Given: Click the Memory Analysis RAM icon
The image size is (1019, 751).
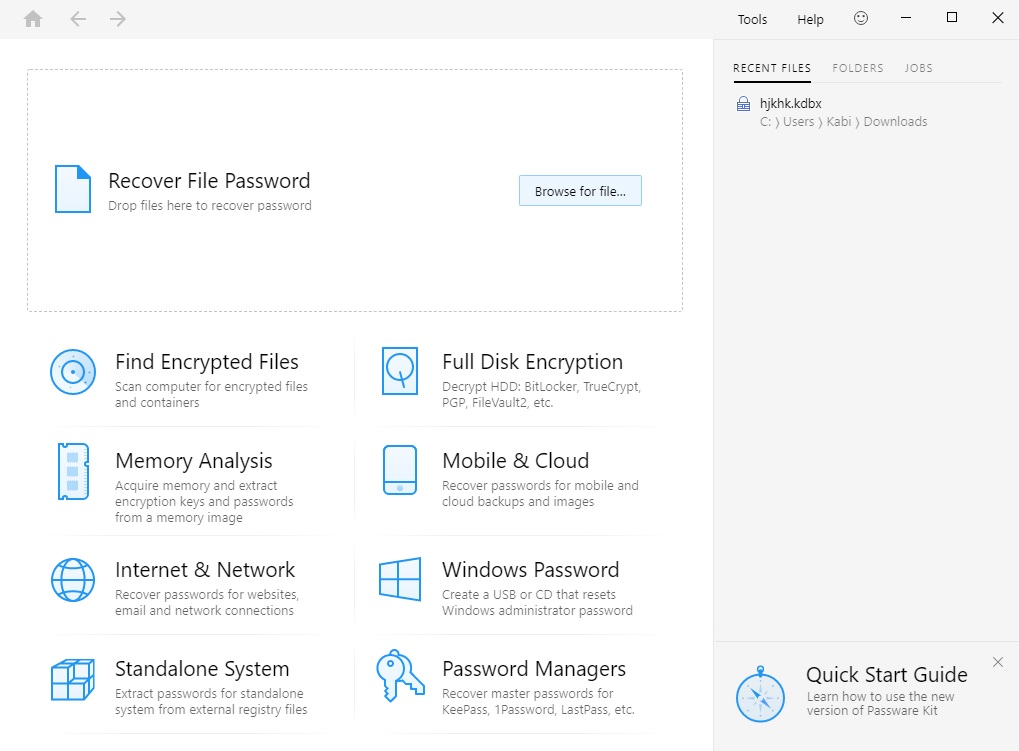Looking at the screenshot, I should [x=73, y=472].
